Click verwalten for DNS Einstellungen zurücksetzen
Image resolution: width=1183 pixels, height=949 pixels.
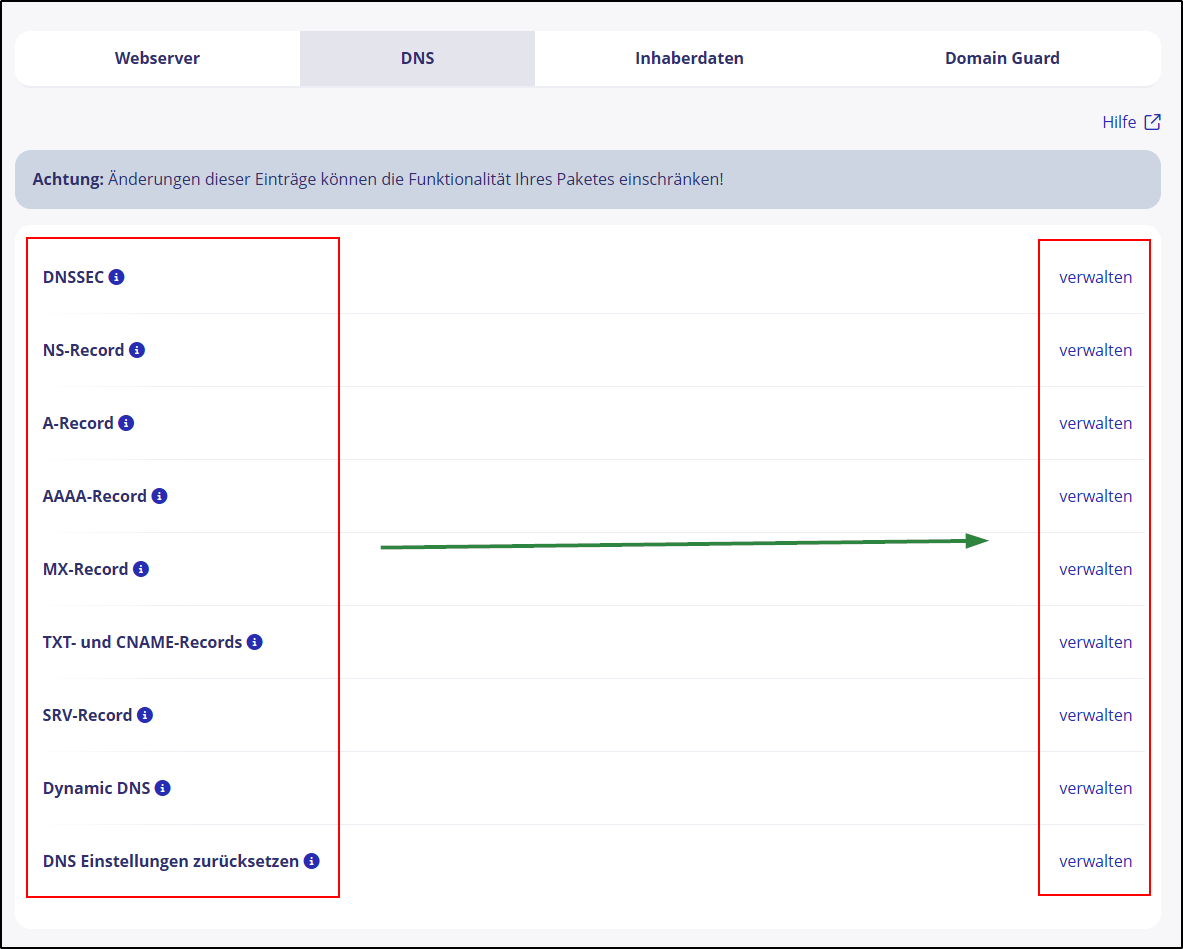(1095, 861)
